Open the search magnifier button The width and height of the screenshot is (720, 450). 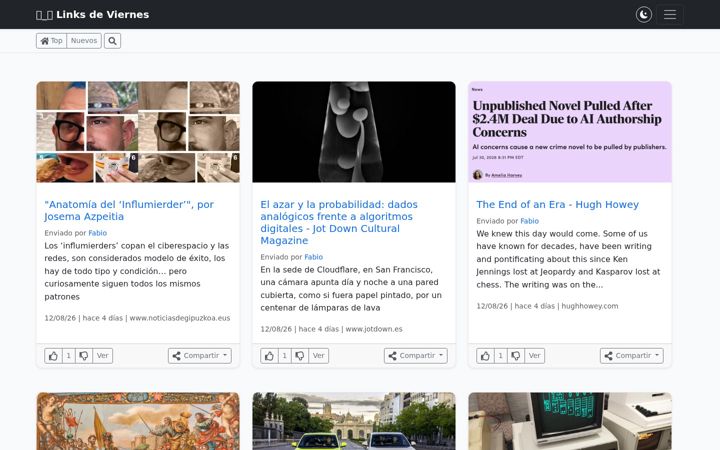pyautogui.click(x=112, y=41)
